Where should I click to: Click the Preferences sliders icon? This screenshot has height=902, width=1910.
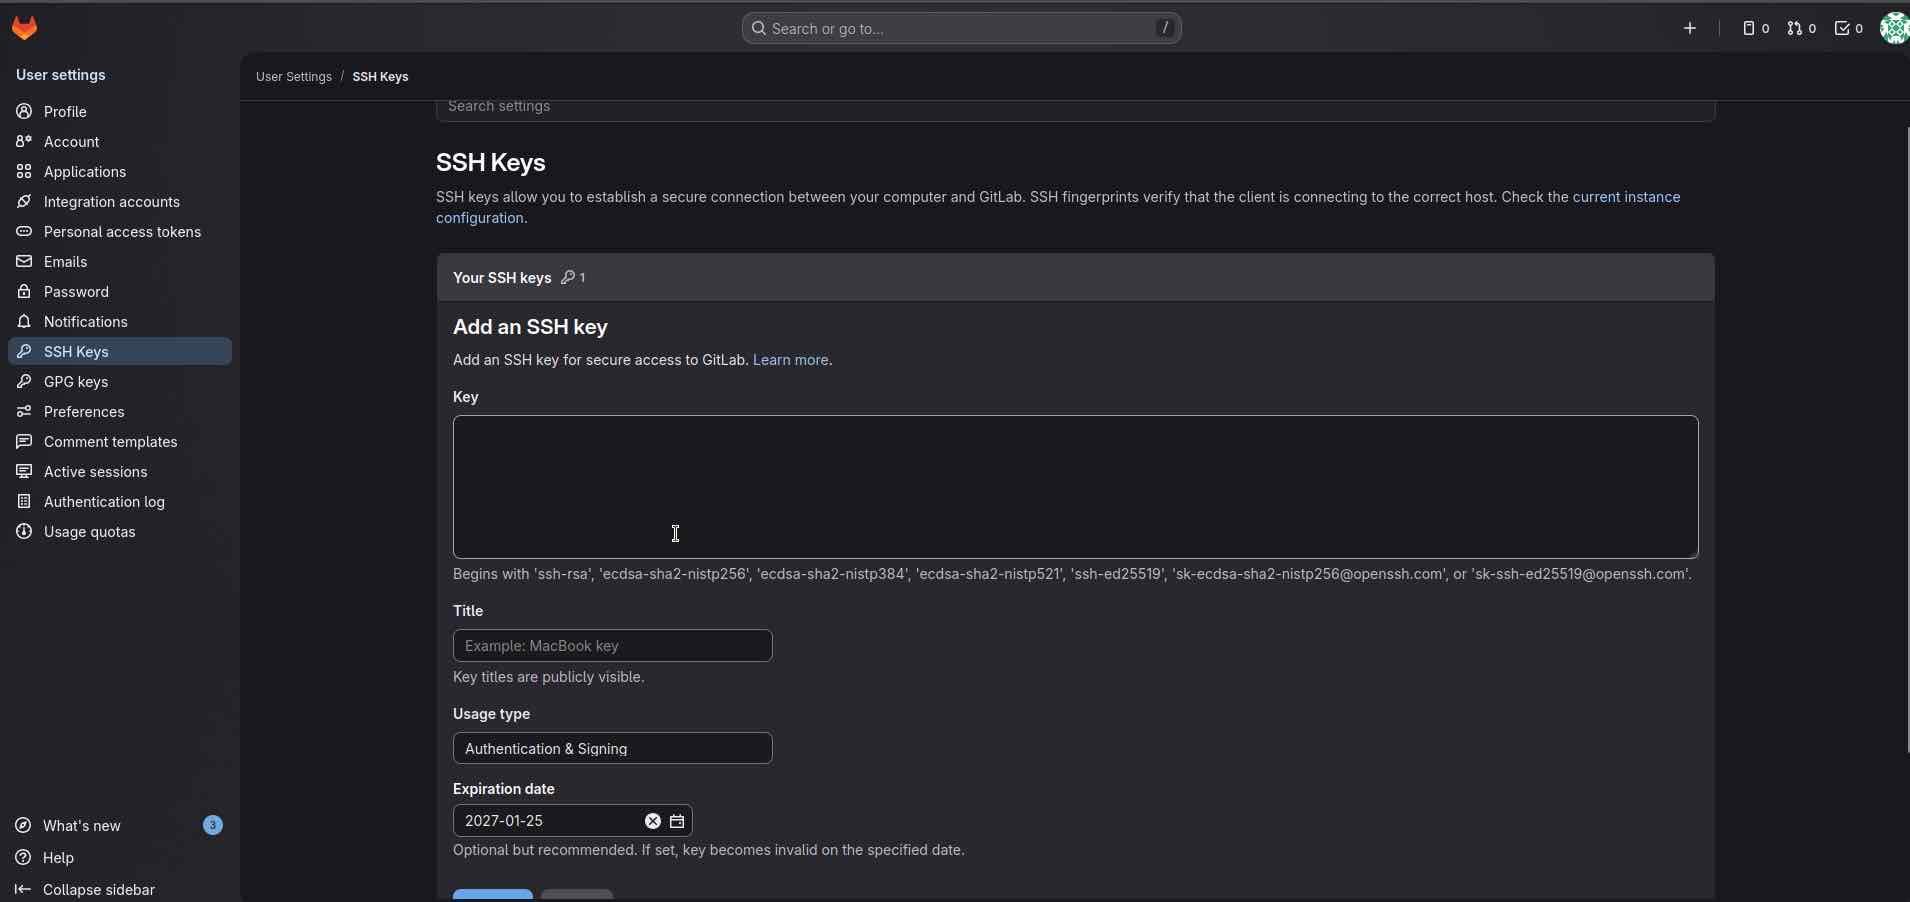pos(24,411)
